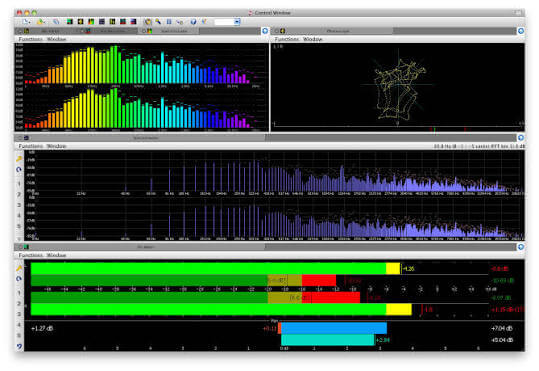The height and width of the screenshot is (371, 539).
Task: Open Functions menu in spectrum analyzer pane
Action: (31, 146)
